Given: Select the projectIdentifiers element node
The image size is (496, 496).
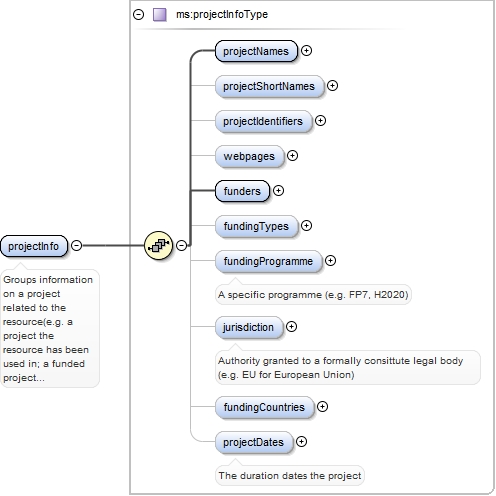Looking at the screenshot, I should point(263,121).
